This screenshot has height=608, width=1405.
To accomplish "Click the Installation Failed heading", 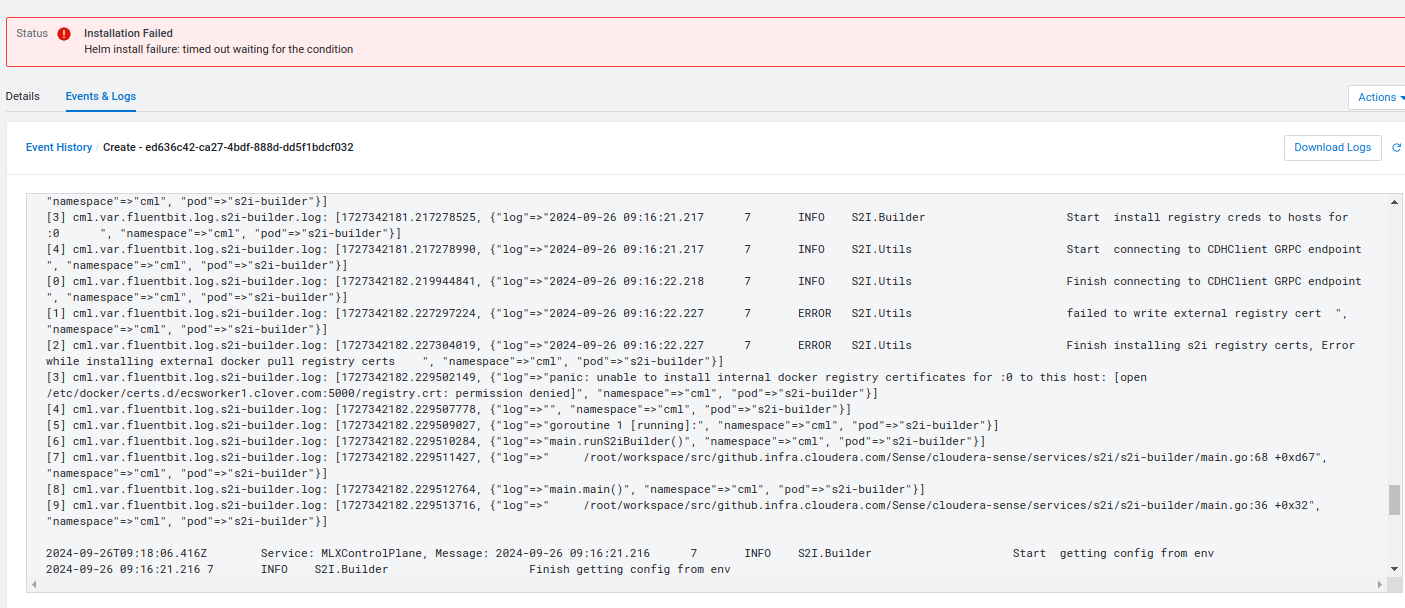I will click(128, 33).
